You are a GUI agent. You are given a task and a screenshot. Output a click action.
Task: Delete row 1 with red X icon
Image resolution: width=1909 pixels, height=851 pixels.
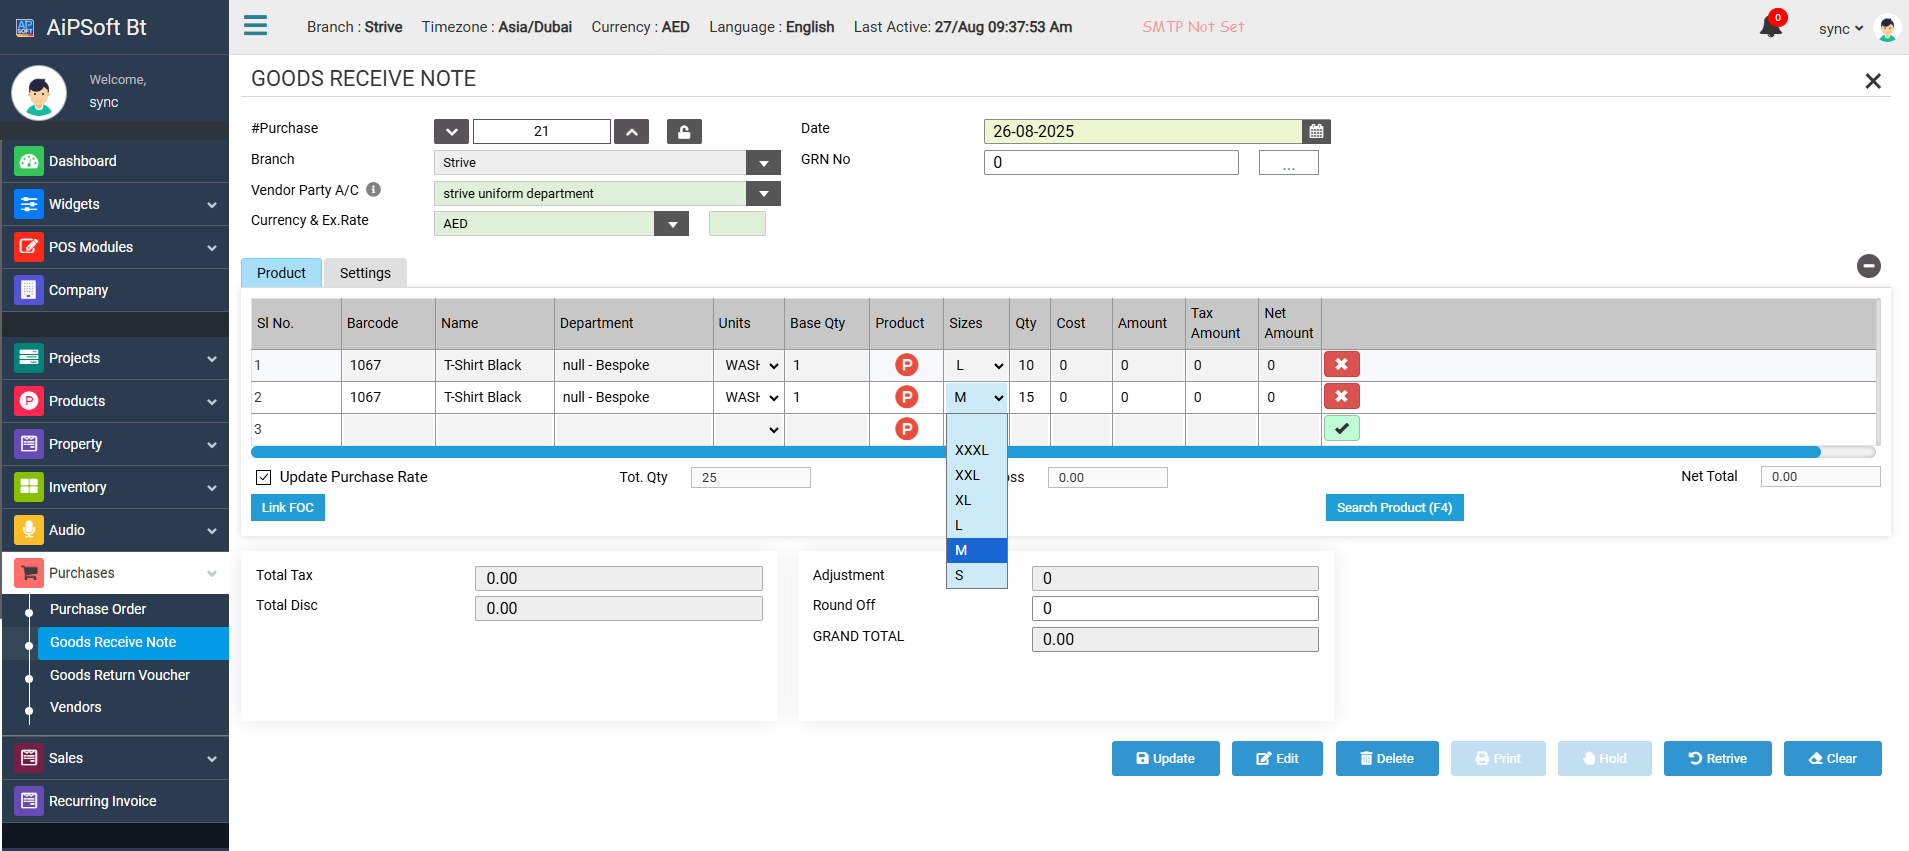coord(1341,365)
